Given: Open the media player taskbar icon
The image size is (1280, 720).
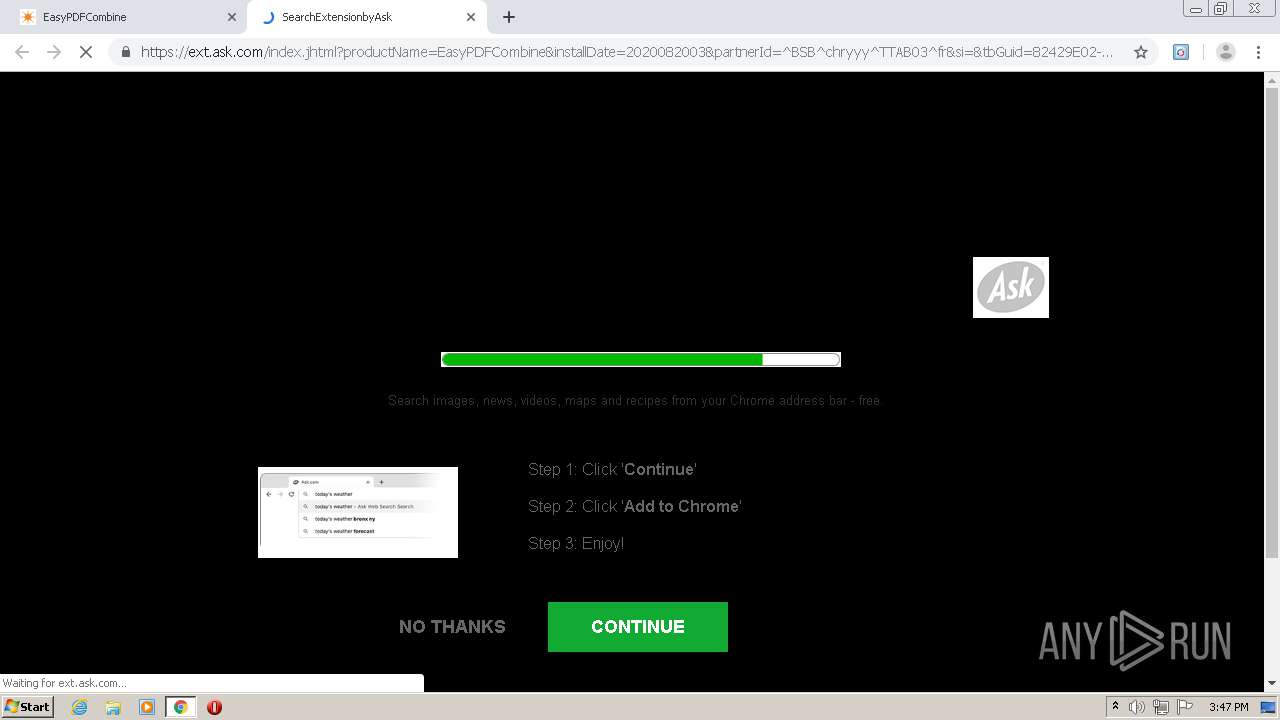Looking at the screenshot, I should pyautogui.click(x=147, y=707).
